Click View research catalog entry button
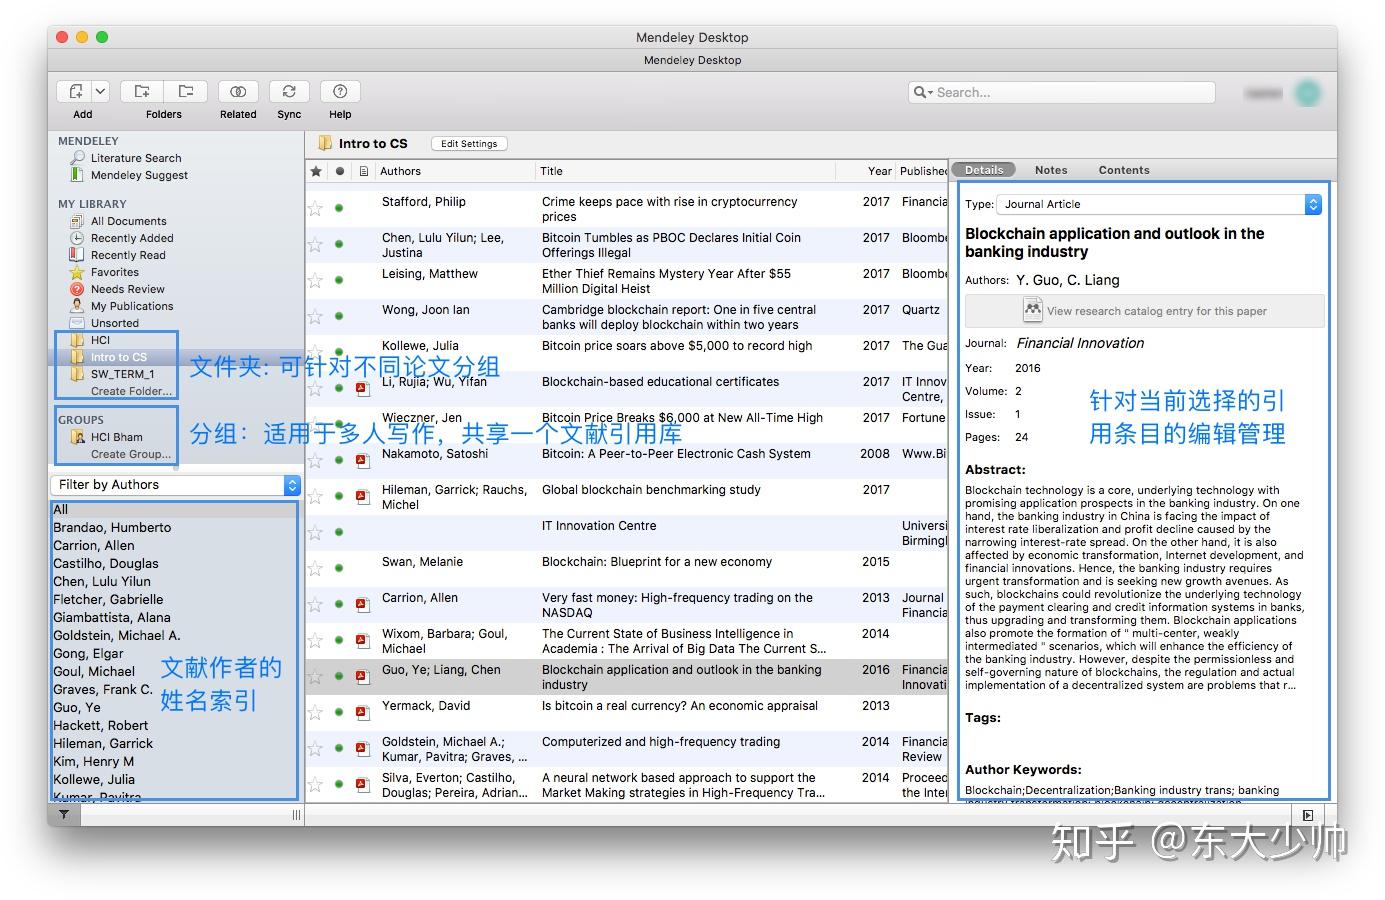This screenshot has width=1385, height=900. tap(1144, 311)
